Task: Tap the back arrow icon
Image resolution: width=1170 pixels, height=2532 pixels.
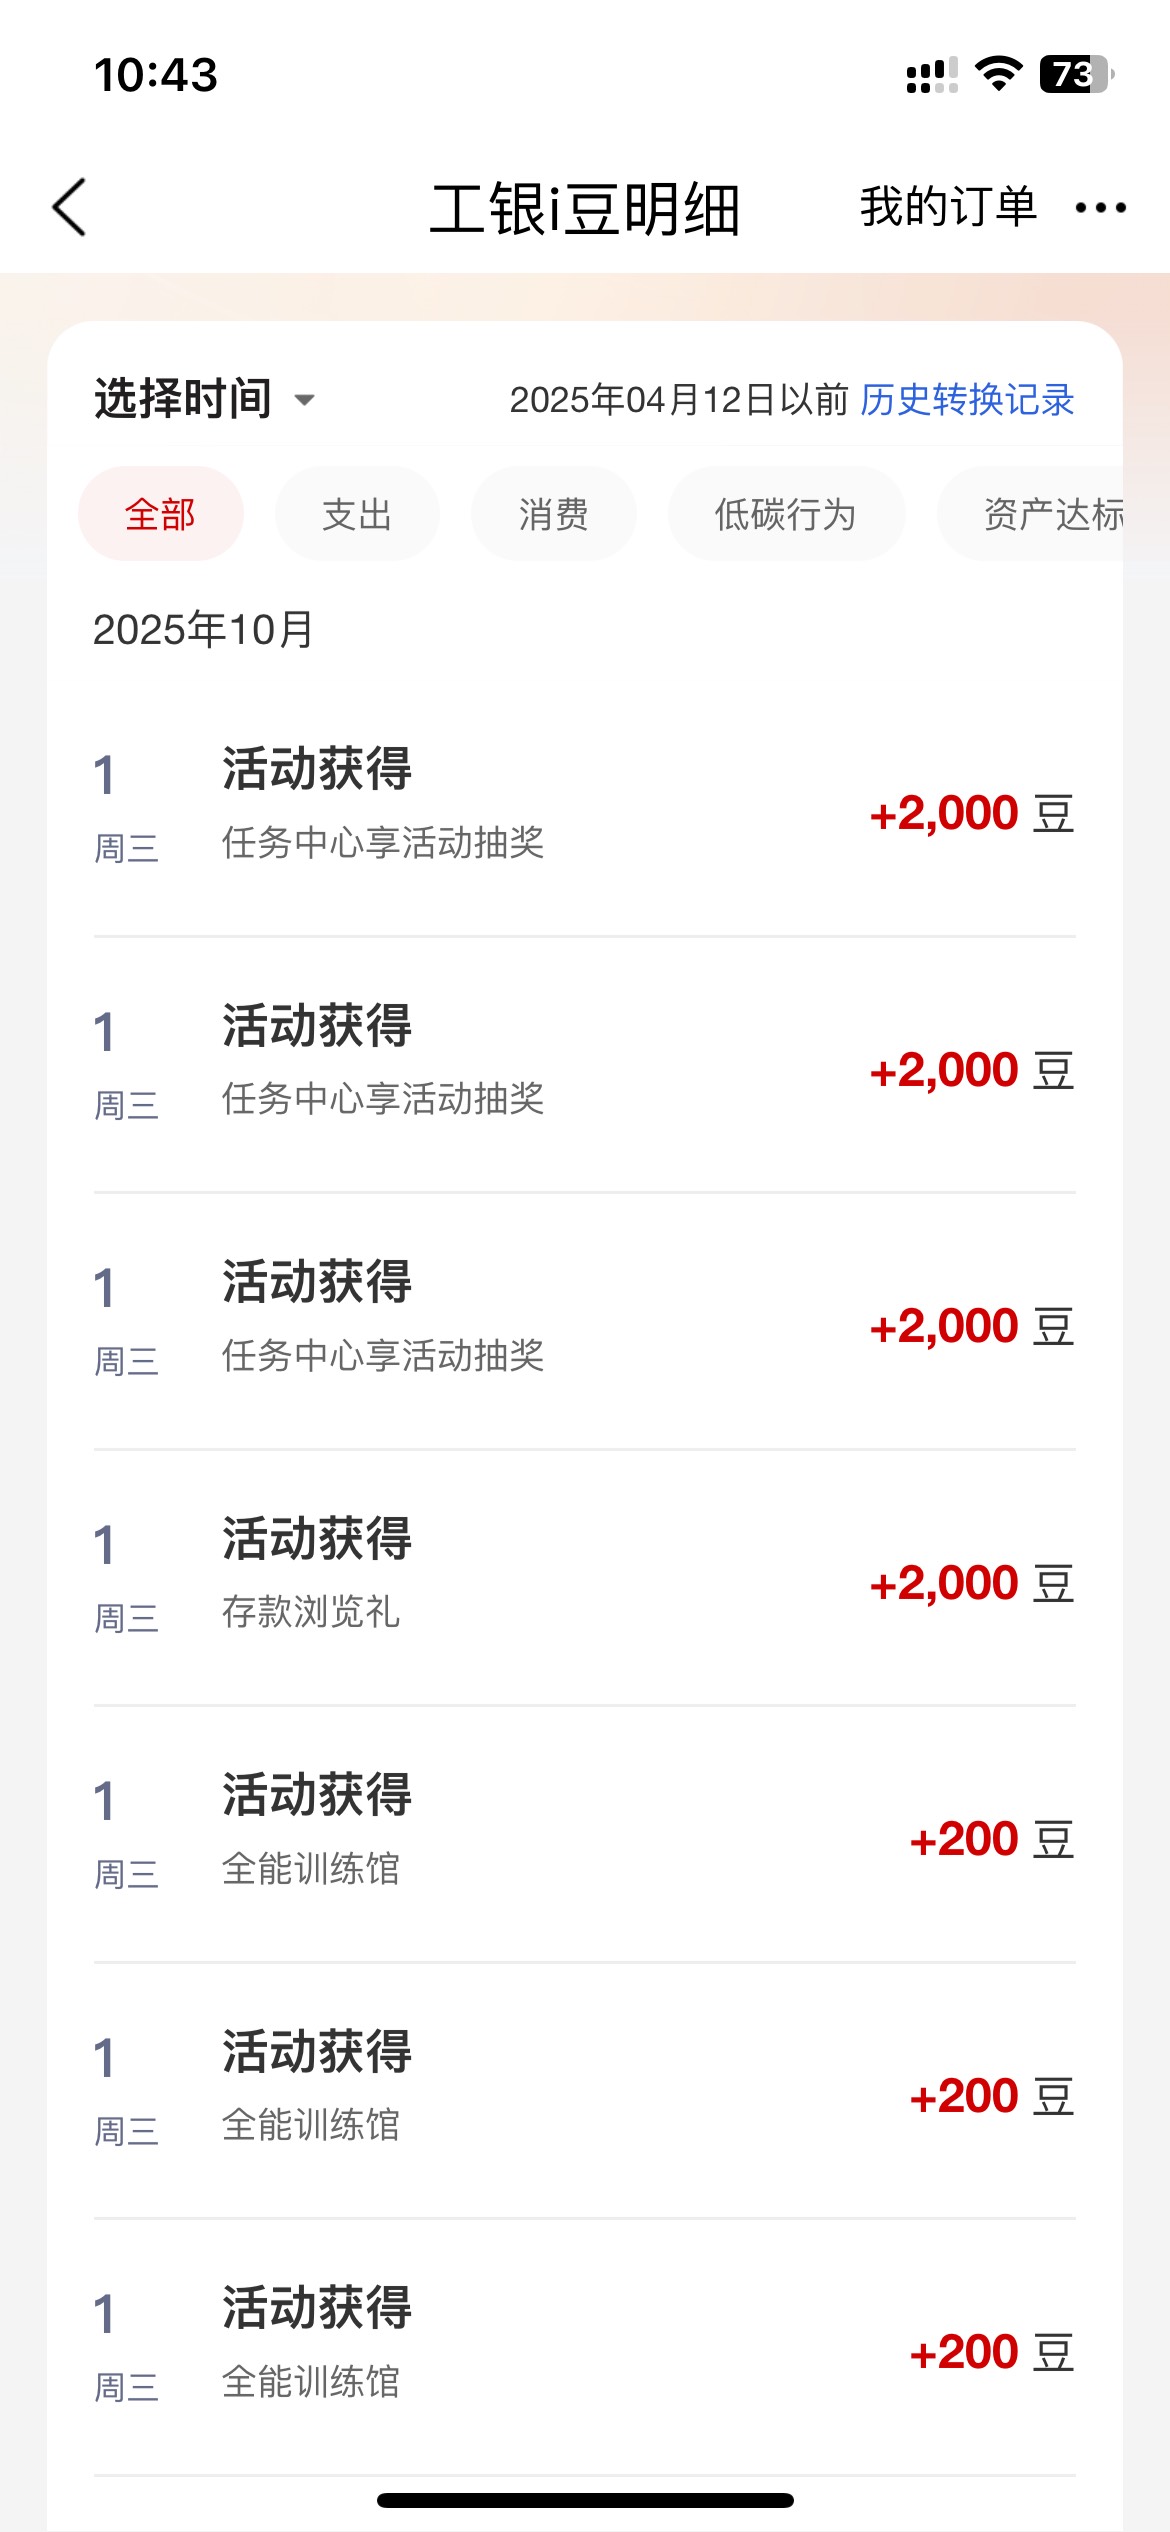Action: [70, 208]
